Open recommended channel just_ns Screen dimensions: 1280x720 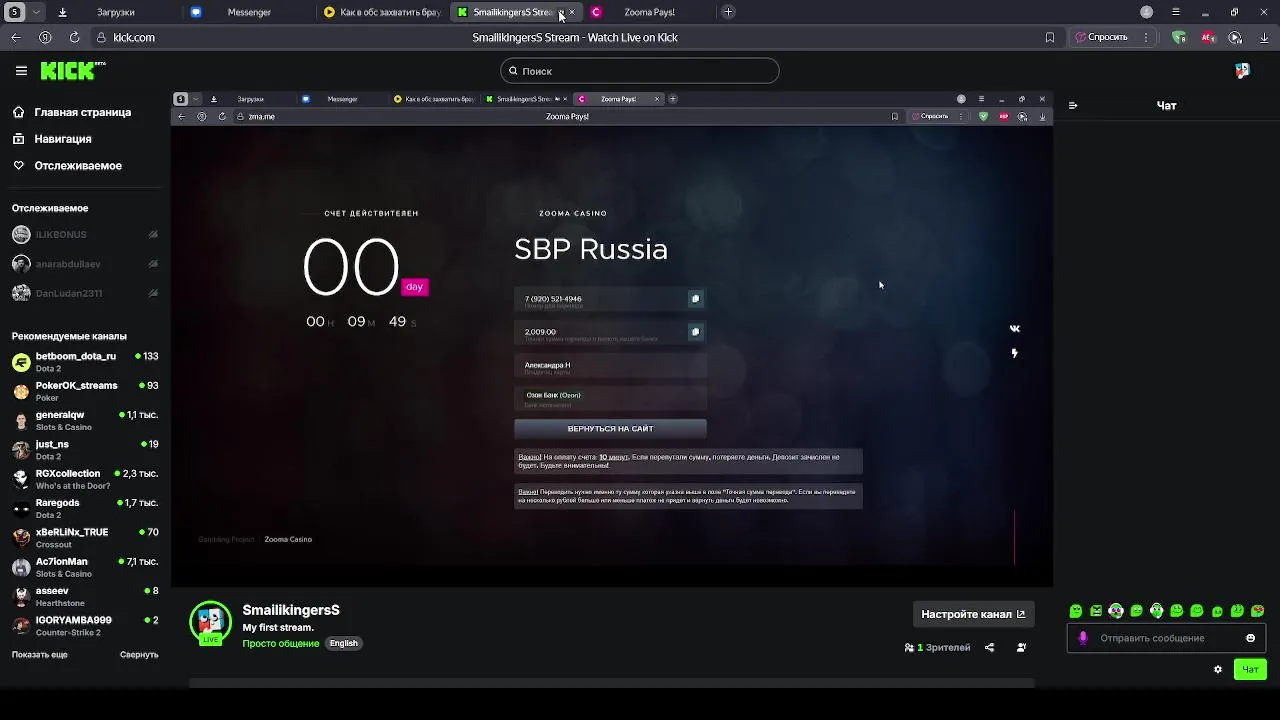[85, 450]
